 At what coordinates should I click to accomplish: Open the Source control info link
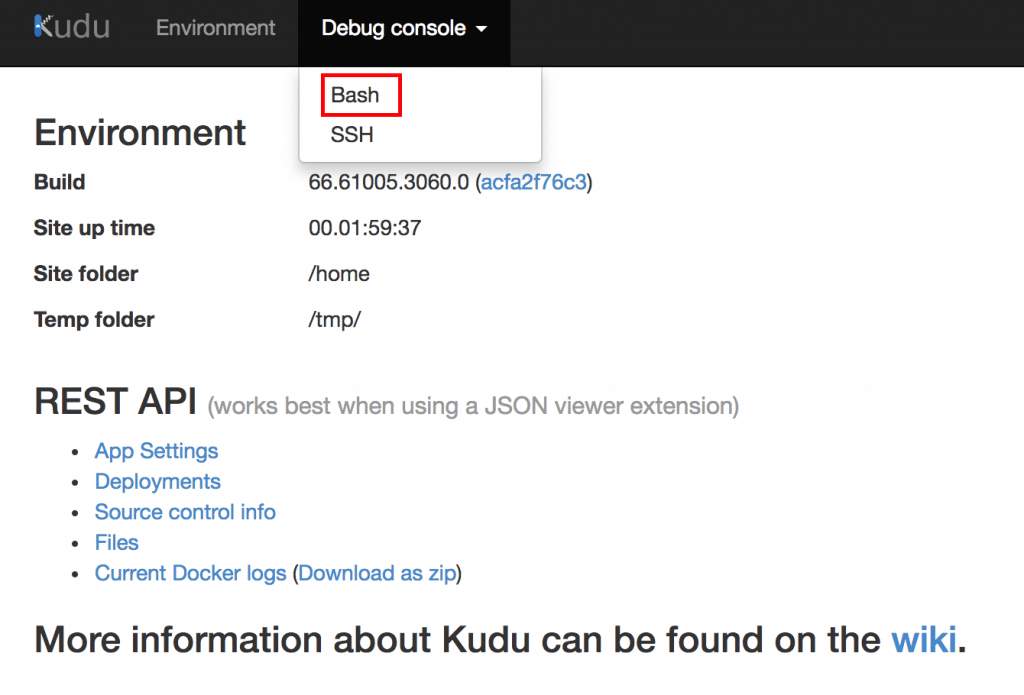tap(185, 512)
